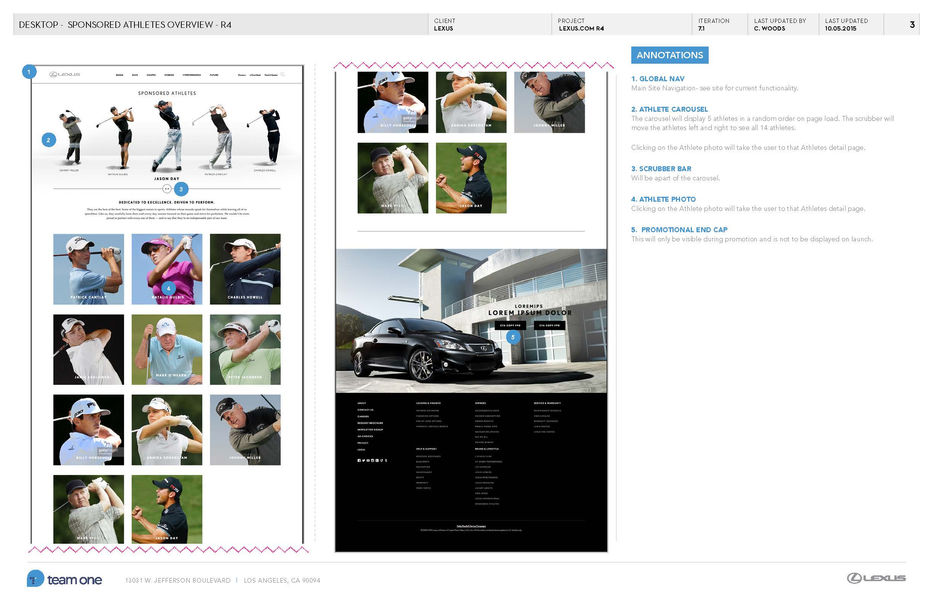Open Billy Horschel's photo tile in the continued page mockup
This screenshot has height=604, width=927.
pyautogui.click(x=393, y=102)
